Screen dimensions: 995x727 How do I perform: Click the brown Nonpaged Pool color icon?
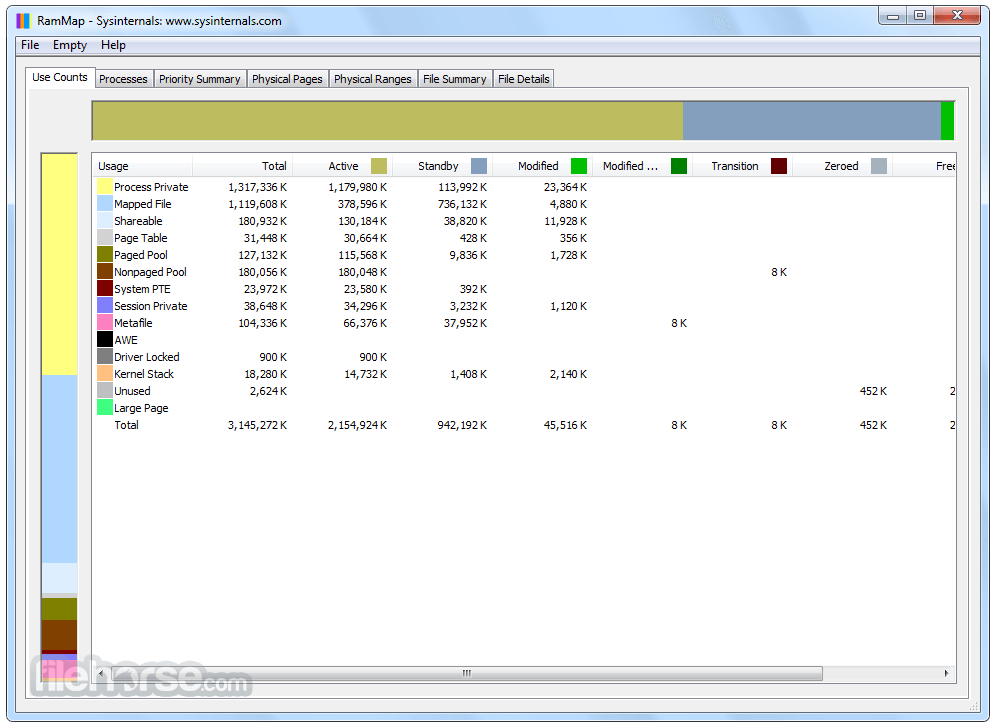105,272
